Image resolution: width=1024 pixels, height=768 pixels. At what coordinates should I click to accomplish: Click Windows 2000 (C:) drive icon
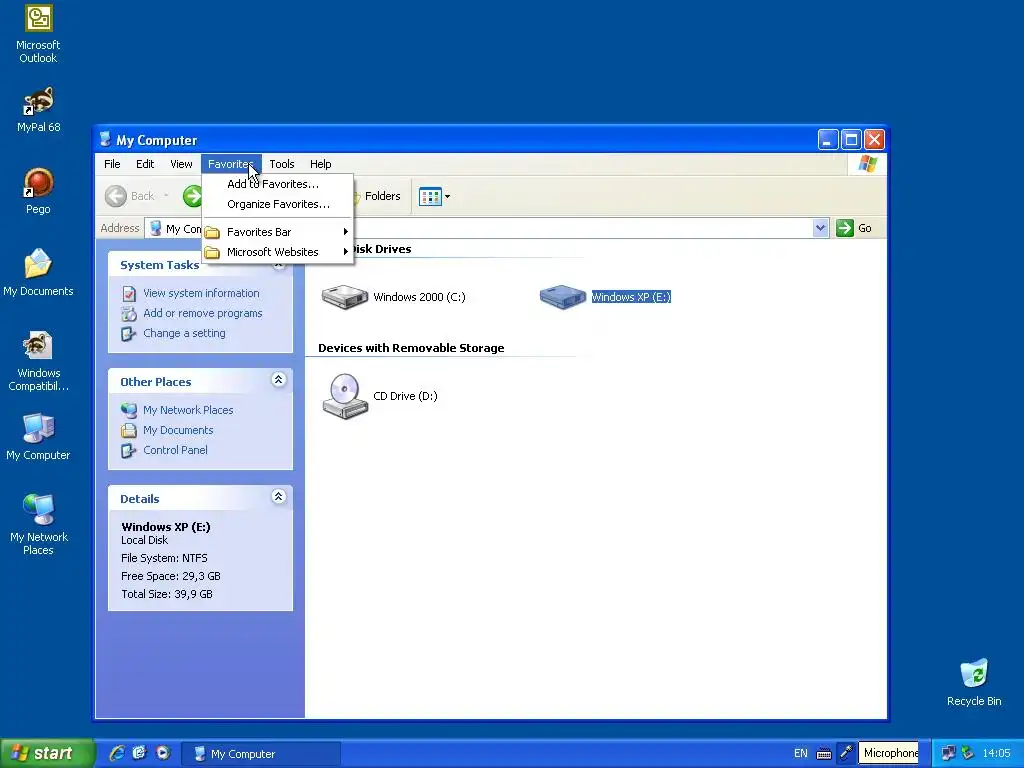(345, 297)
